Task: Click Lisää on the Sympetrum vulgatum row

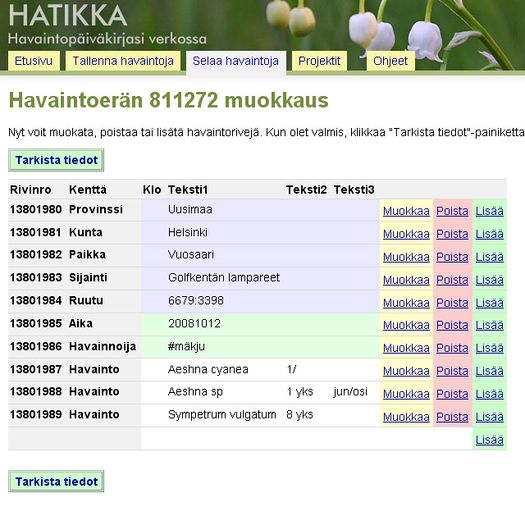Action: 490,417
